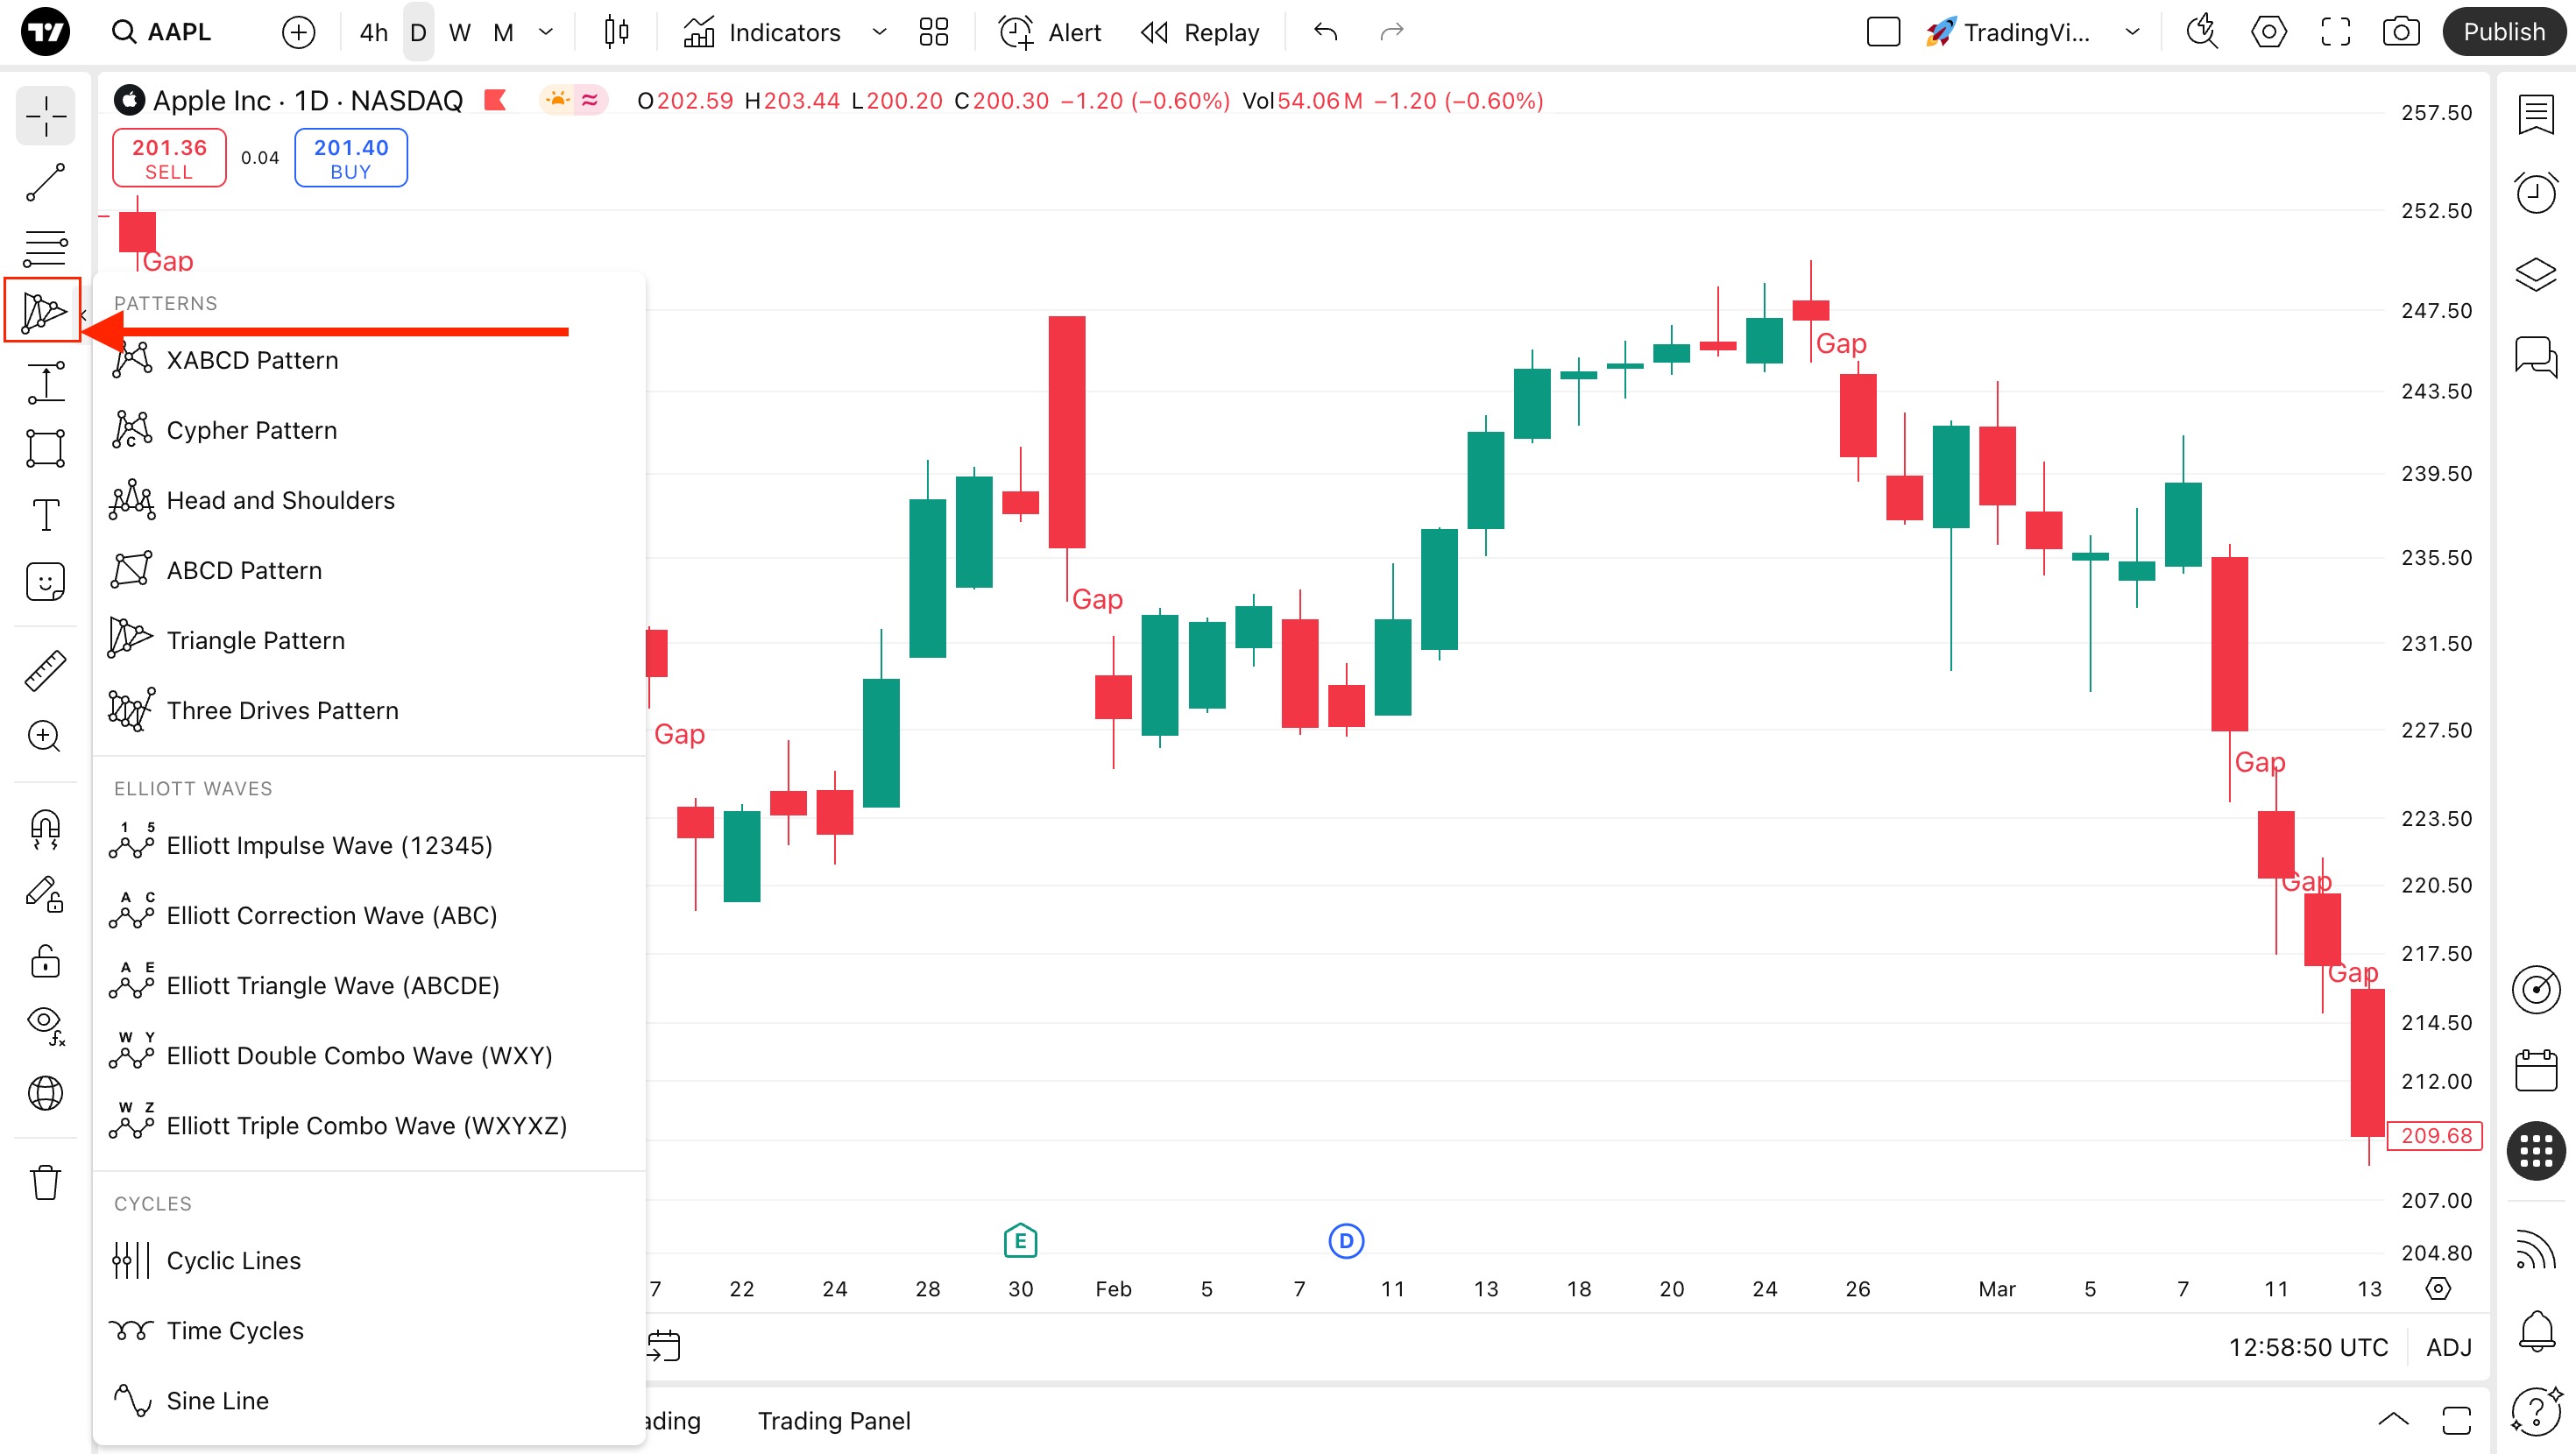2576x1454 pixels.
Task: Click the Publish button
Action: (x=2503, y=32)
